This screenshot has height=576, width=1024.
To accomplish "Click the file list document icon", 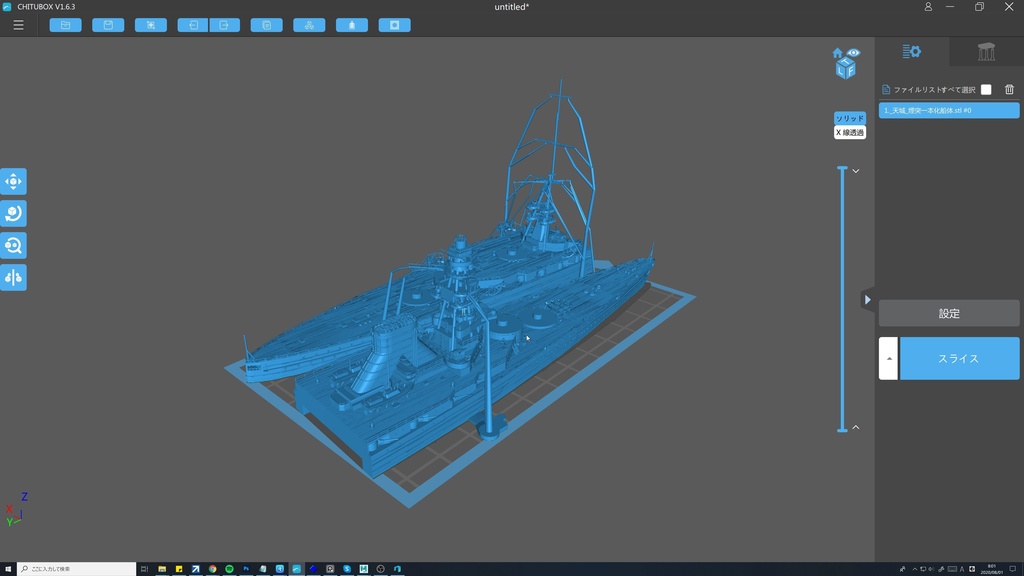I will (886, 89).
